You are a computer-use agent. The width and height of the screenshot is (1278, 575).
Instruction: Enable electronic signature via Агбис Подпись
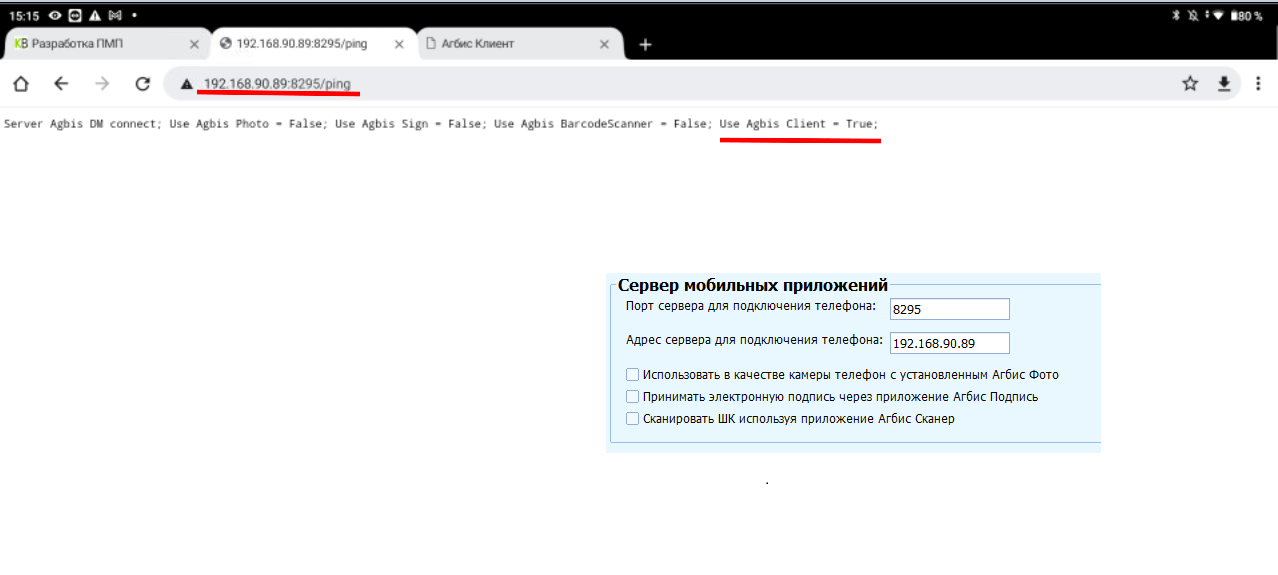point(632,397)
